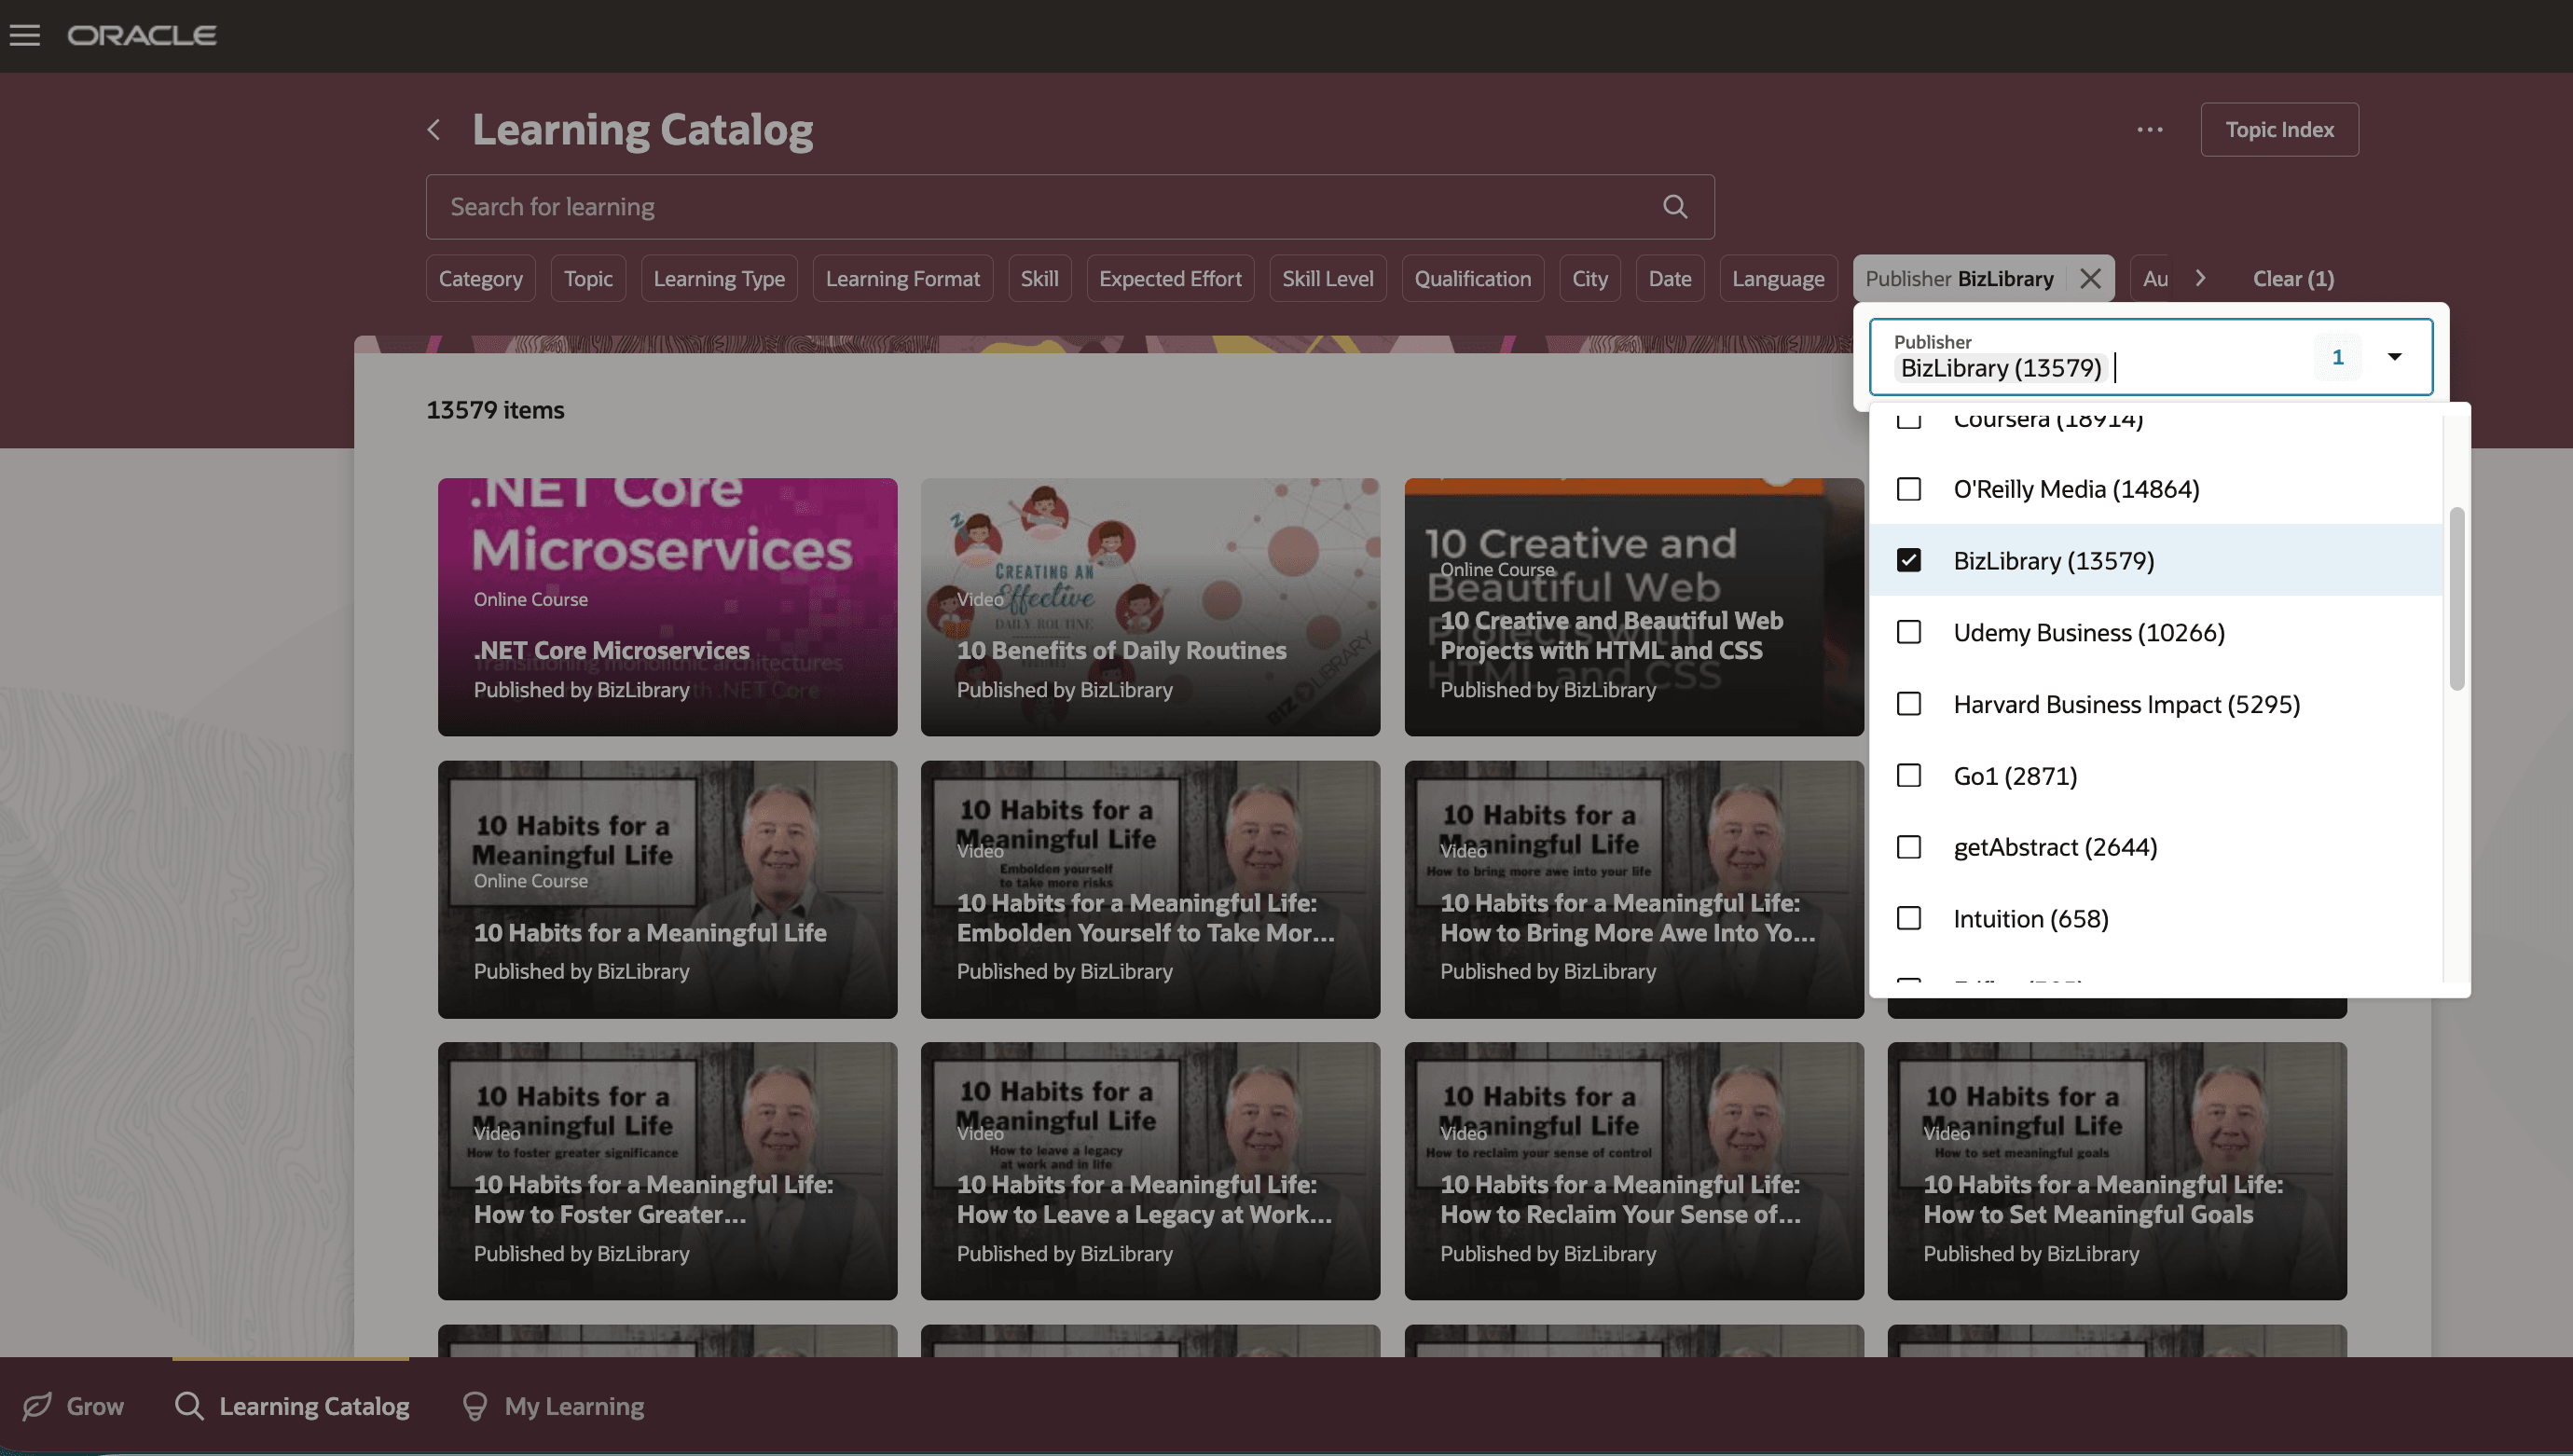This screenshot has height=1456, width=2573.
Task: Click the back arrow beside Learning Catalog
Action: [x=434, y=130]
